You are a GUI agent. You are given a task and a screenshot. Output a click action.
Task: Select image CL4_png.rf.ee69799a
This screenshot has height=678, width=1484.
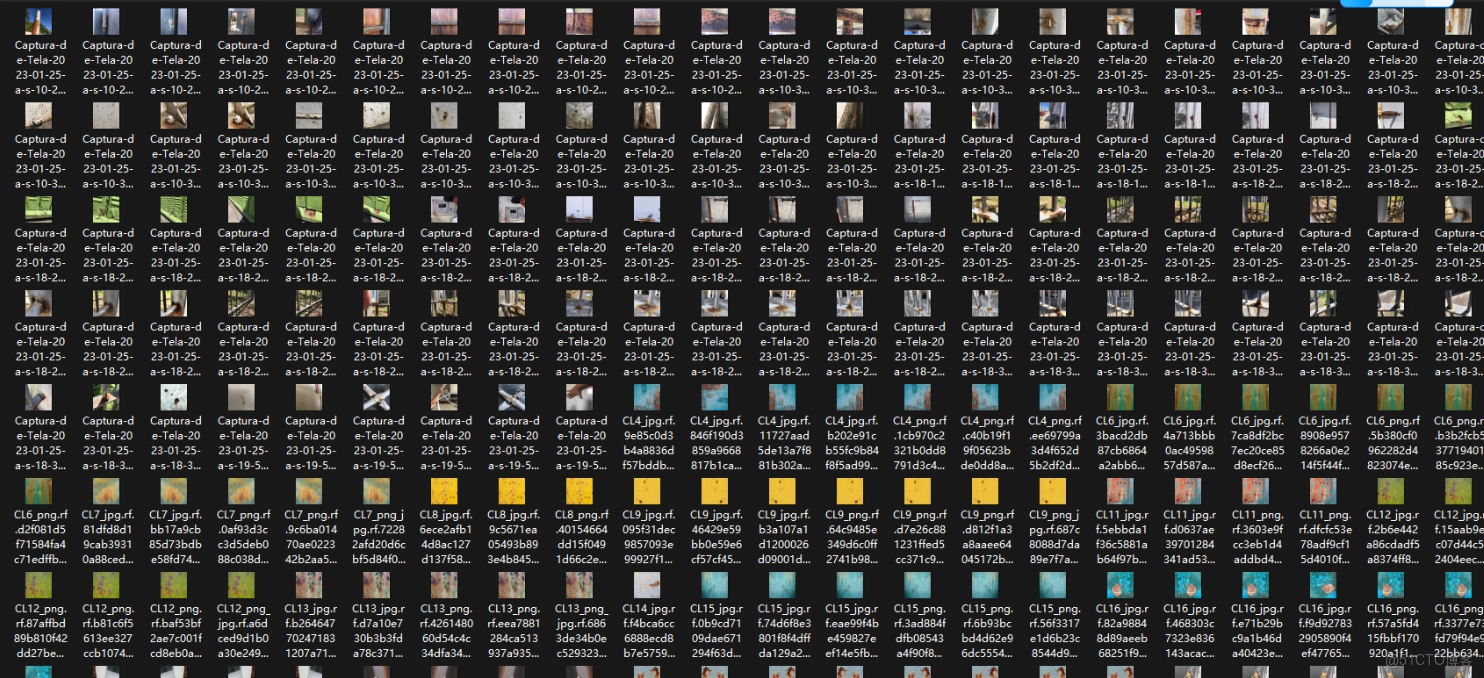point(1053,398)
